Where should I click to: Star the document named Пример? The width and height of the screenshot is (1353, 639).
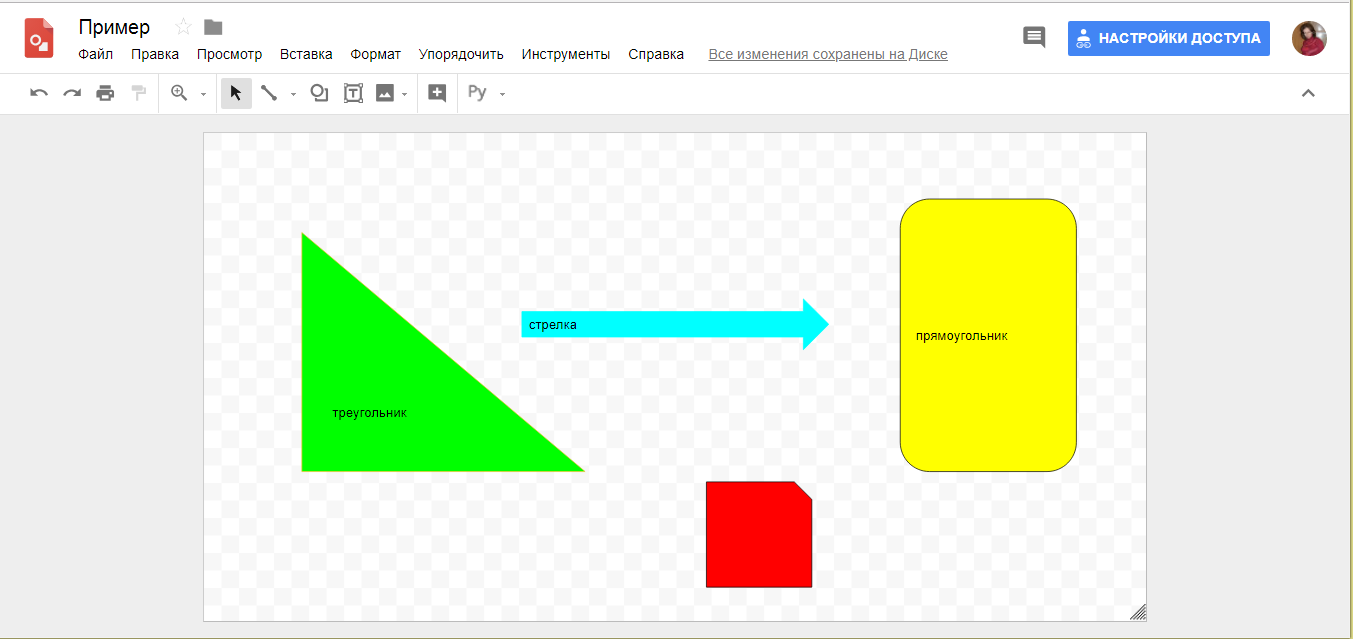click(180, 27)
